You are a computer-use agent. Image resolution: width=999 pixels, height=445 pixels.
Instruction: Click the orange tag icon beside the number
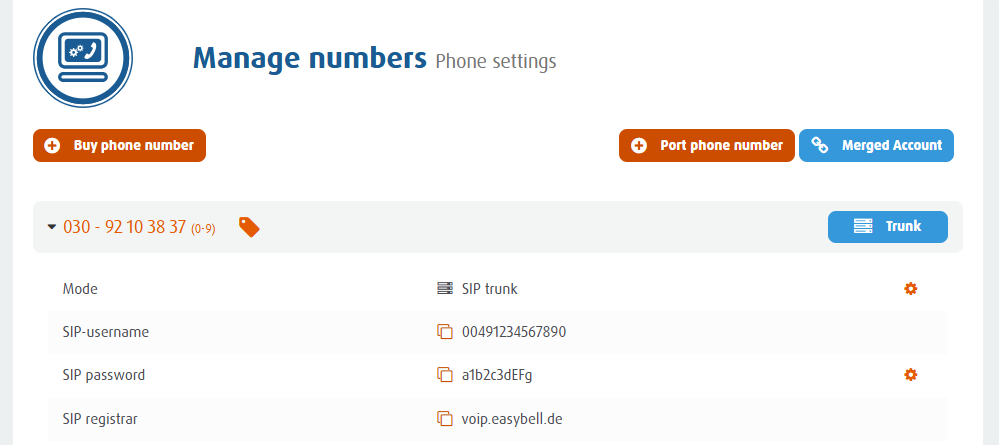pos(249,226)
